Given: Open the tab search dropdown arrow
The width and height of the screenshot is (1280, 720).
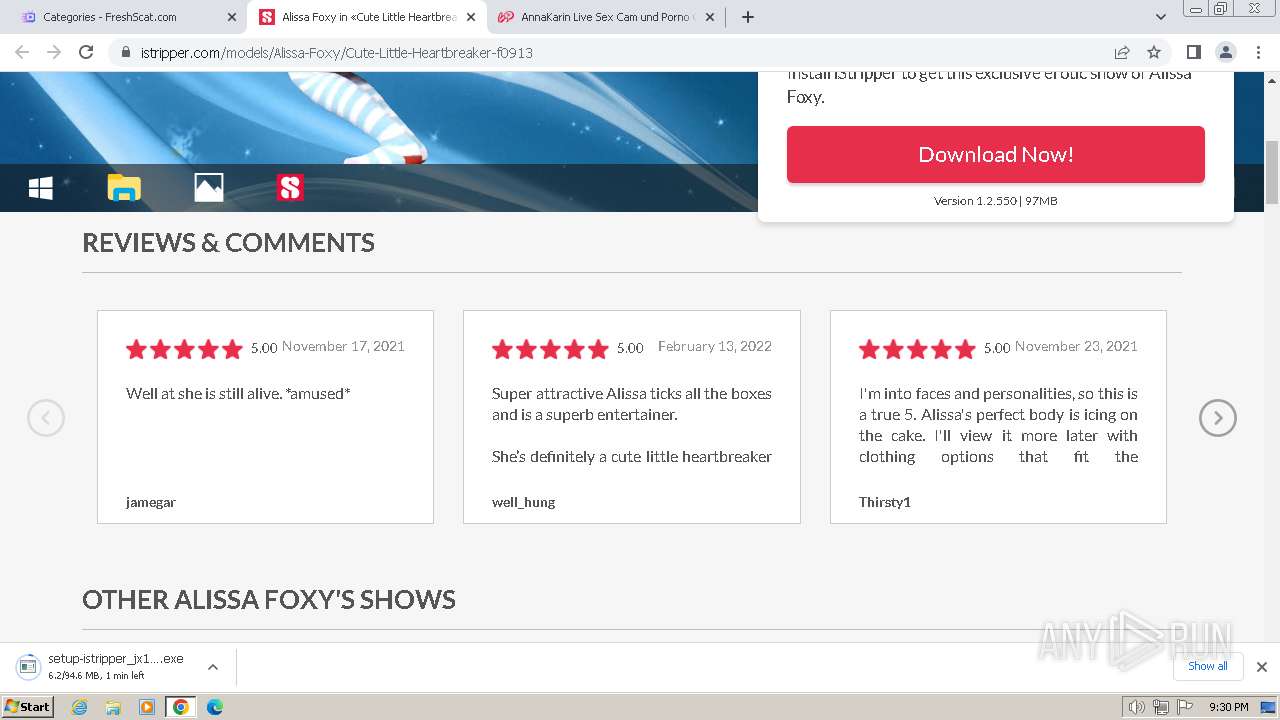Looking at the screenshot, I should [x=1160, y=17].
